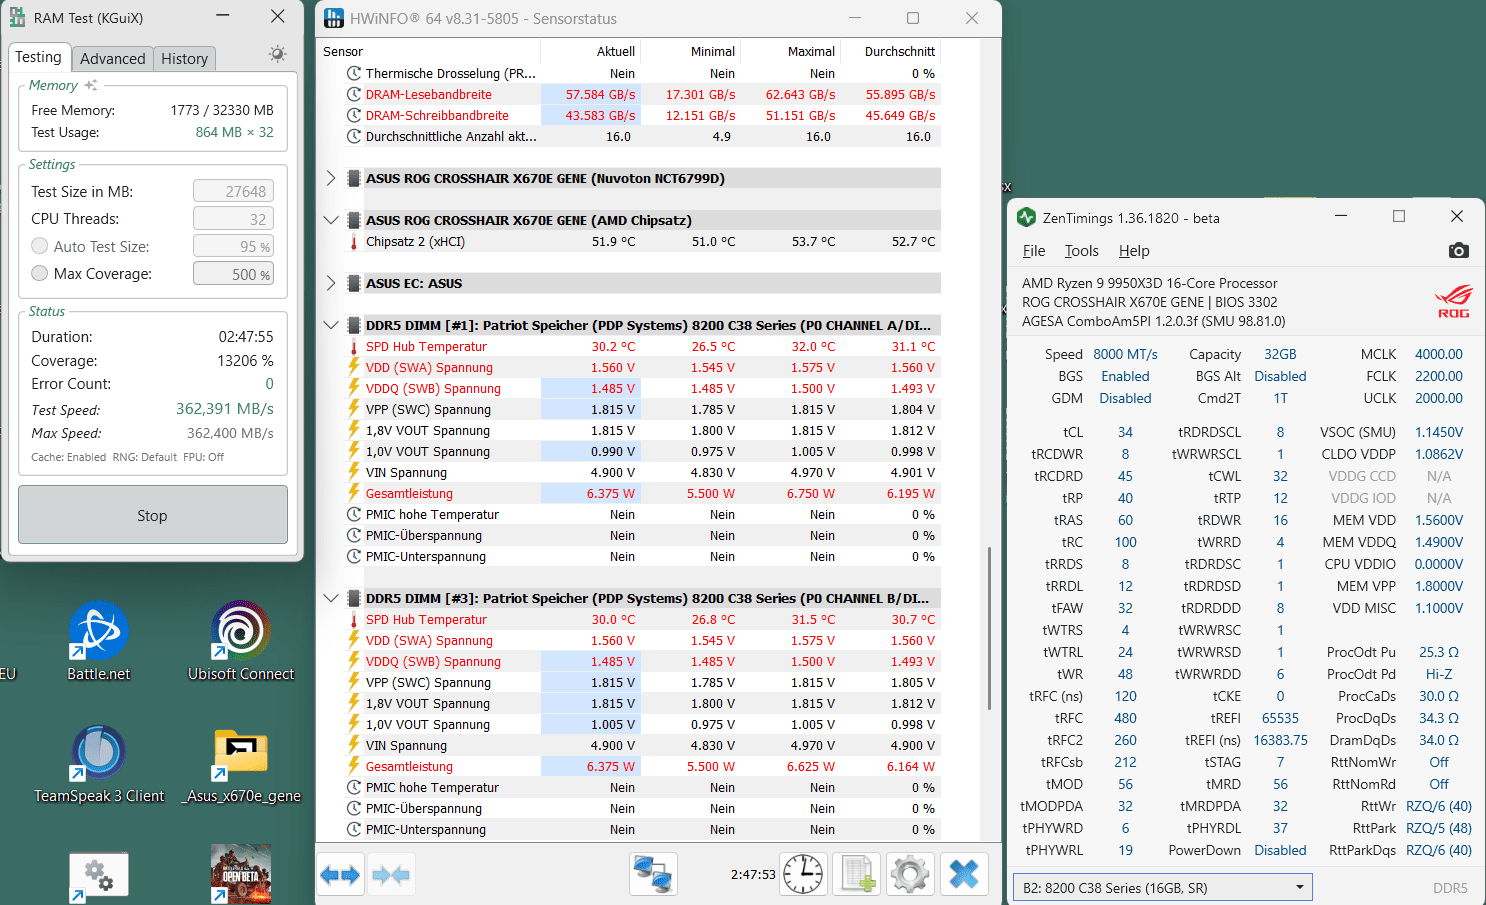Image resolution: width=1486 pixels, height=905 pixels.
Task: Open the File menu in ZenTimings
Action: [1034, 251]
